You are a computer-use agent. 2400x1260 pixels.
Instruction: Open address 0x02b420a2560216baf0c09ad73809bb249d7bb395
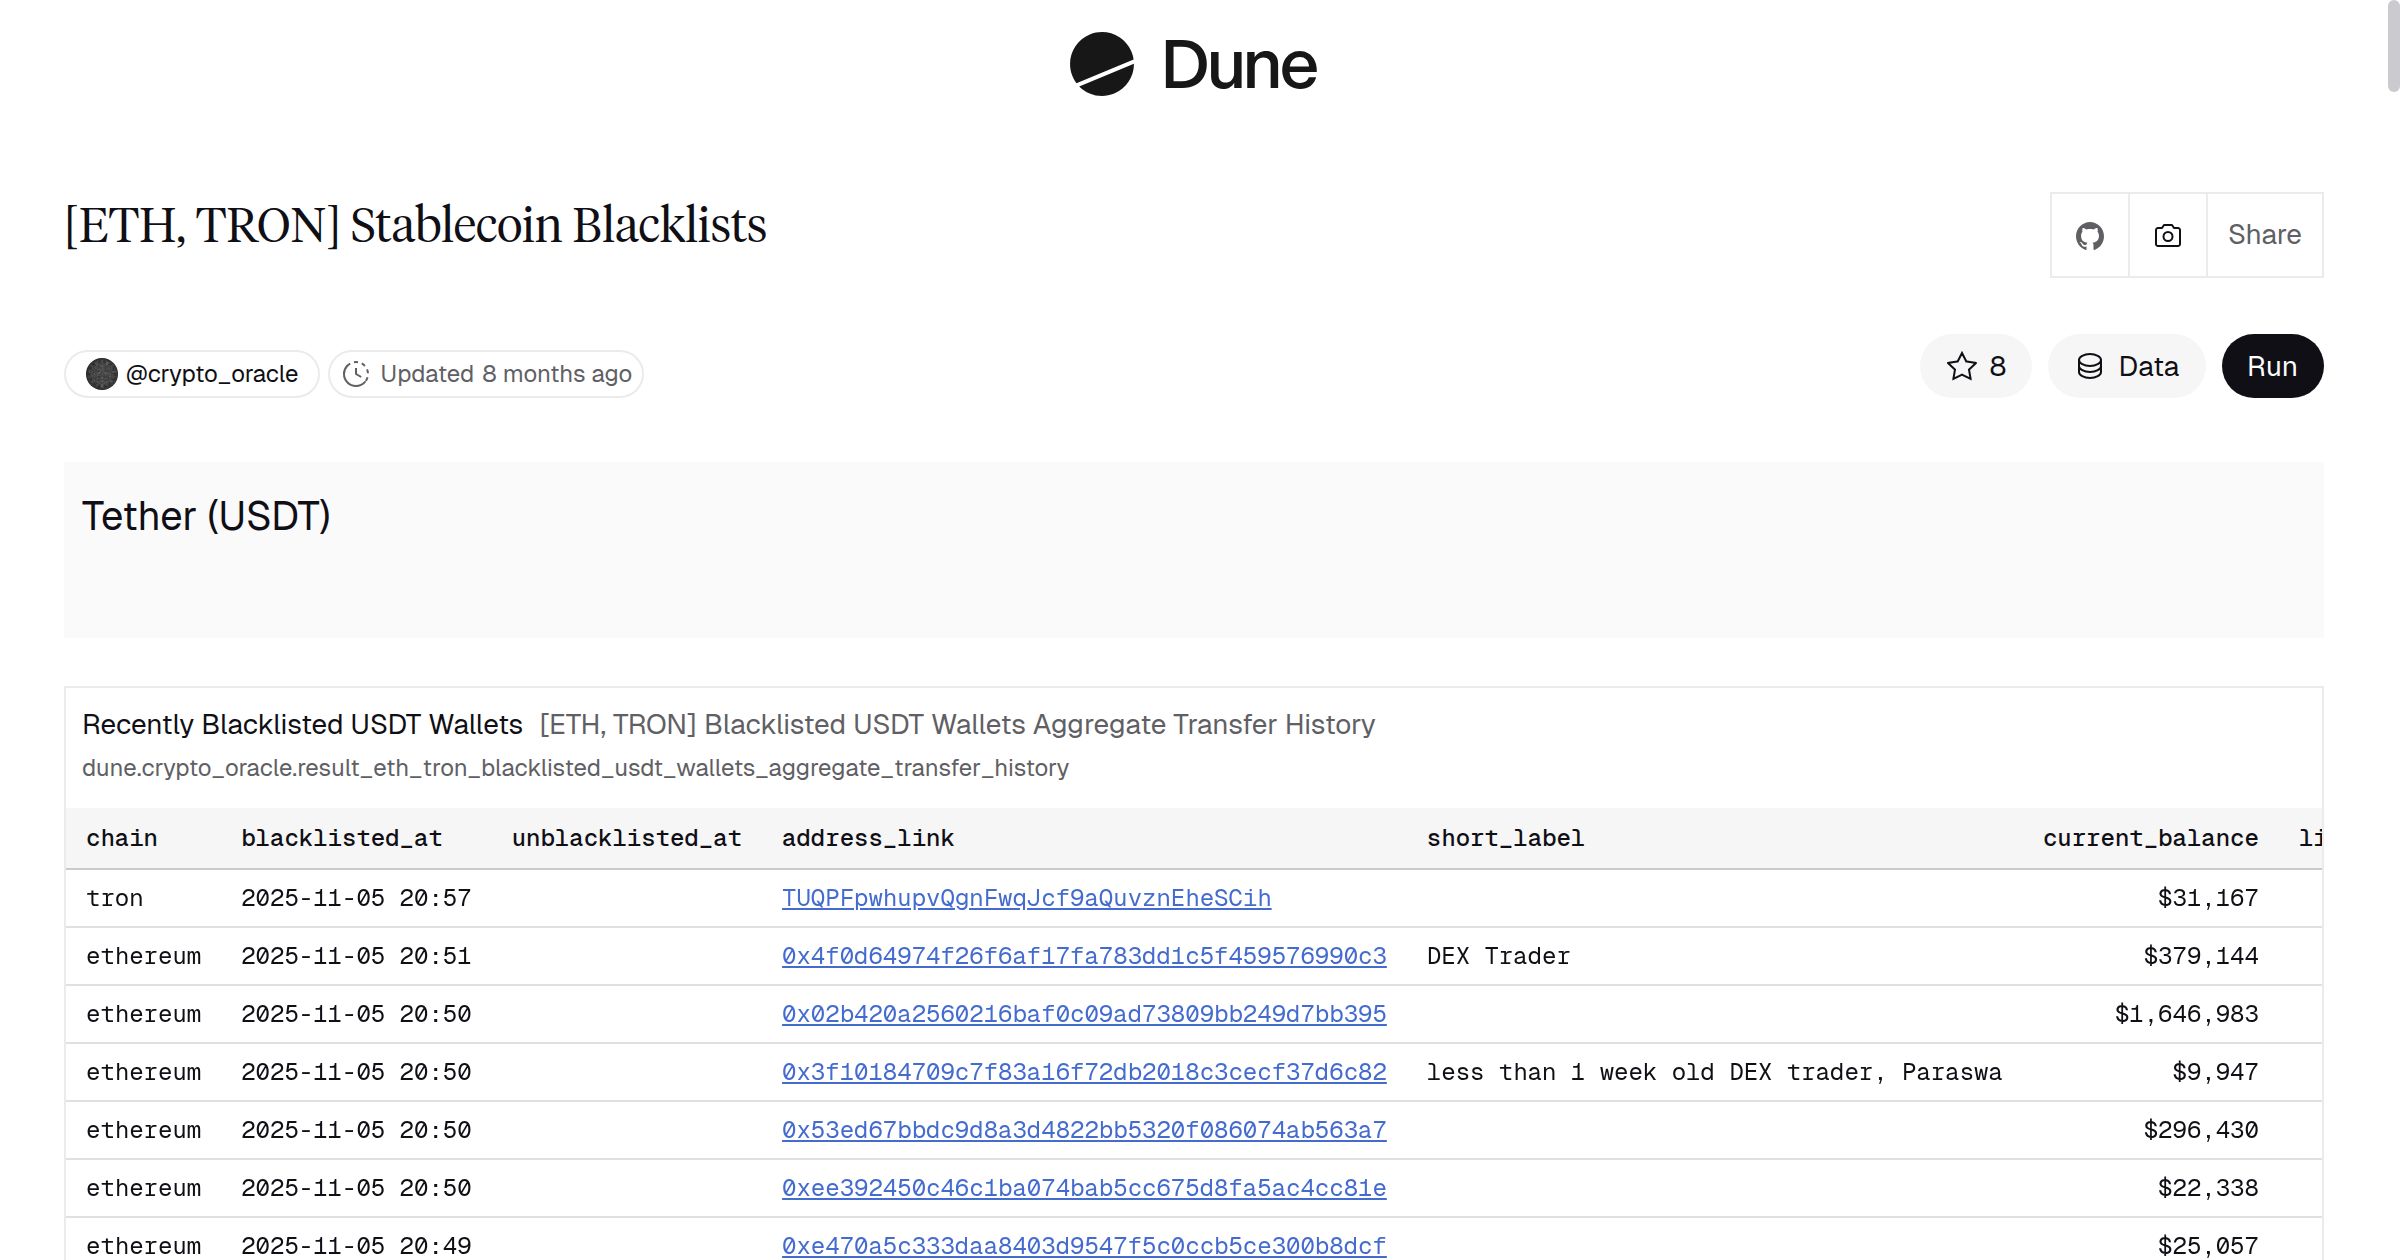point(1084,1014)
